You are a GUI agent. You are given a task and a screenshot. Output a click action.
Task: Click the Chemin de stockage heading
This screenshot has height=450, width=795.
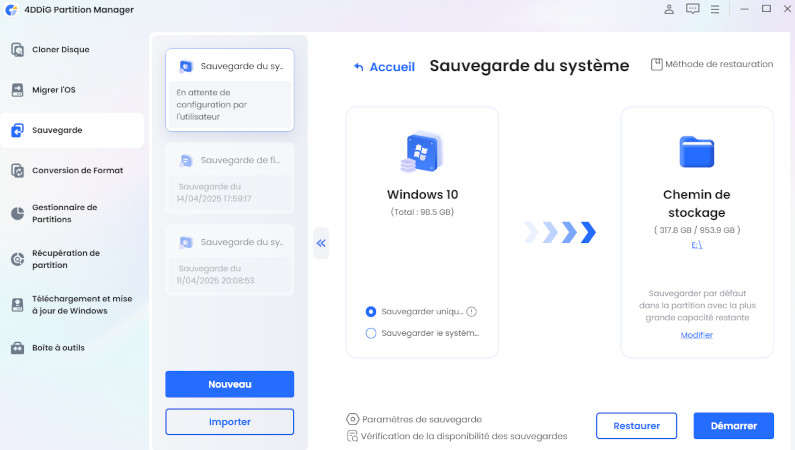pos(697,203)
